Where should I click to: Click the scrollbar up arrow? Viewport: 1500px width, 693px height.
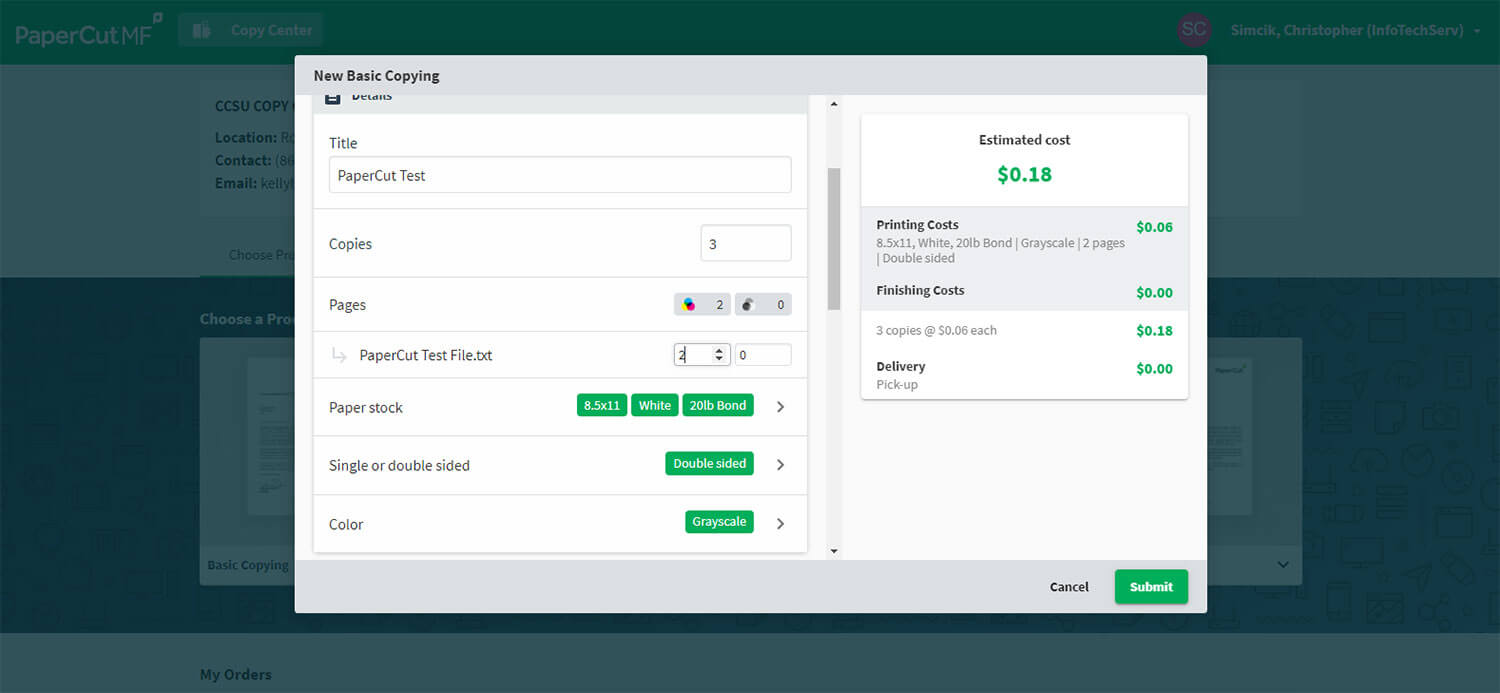834,103
